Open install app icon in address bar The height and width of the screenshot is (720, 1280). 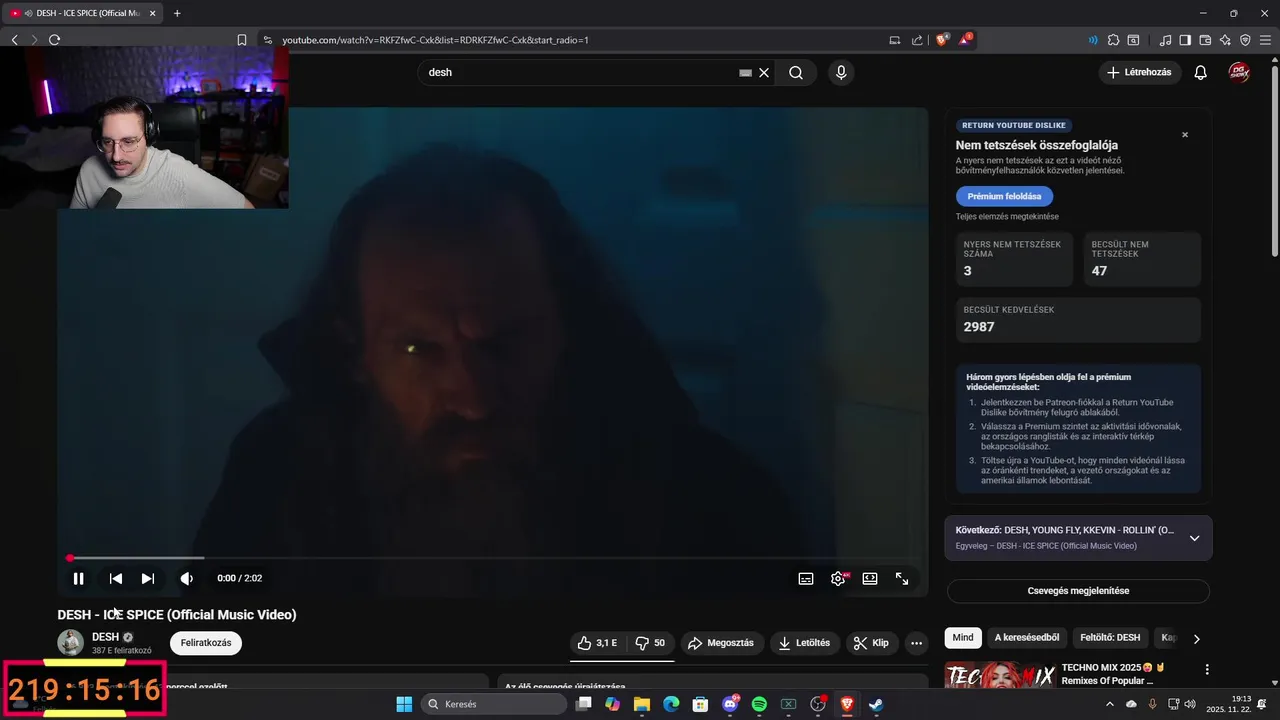pyautogui.click(x=895, y=40)
